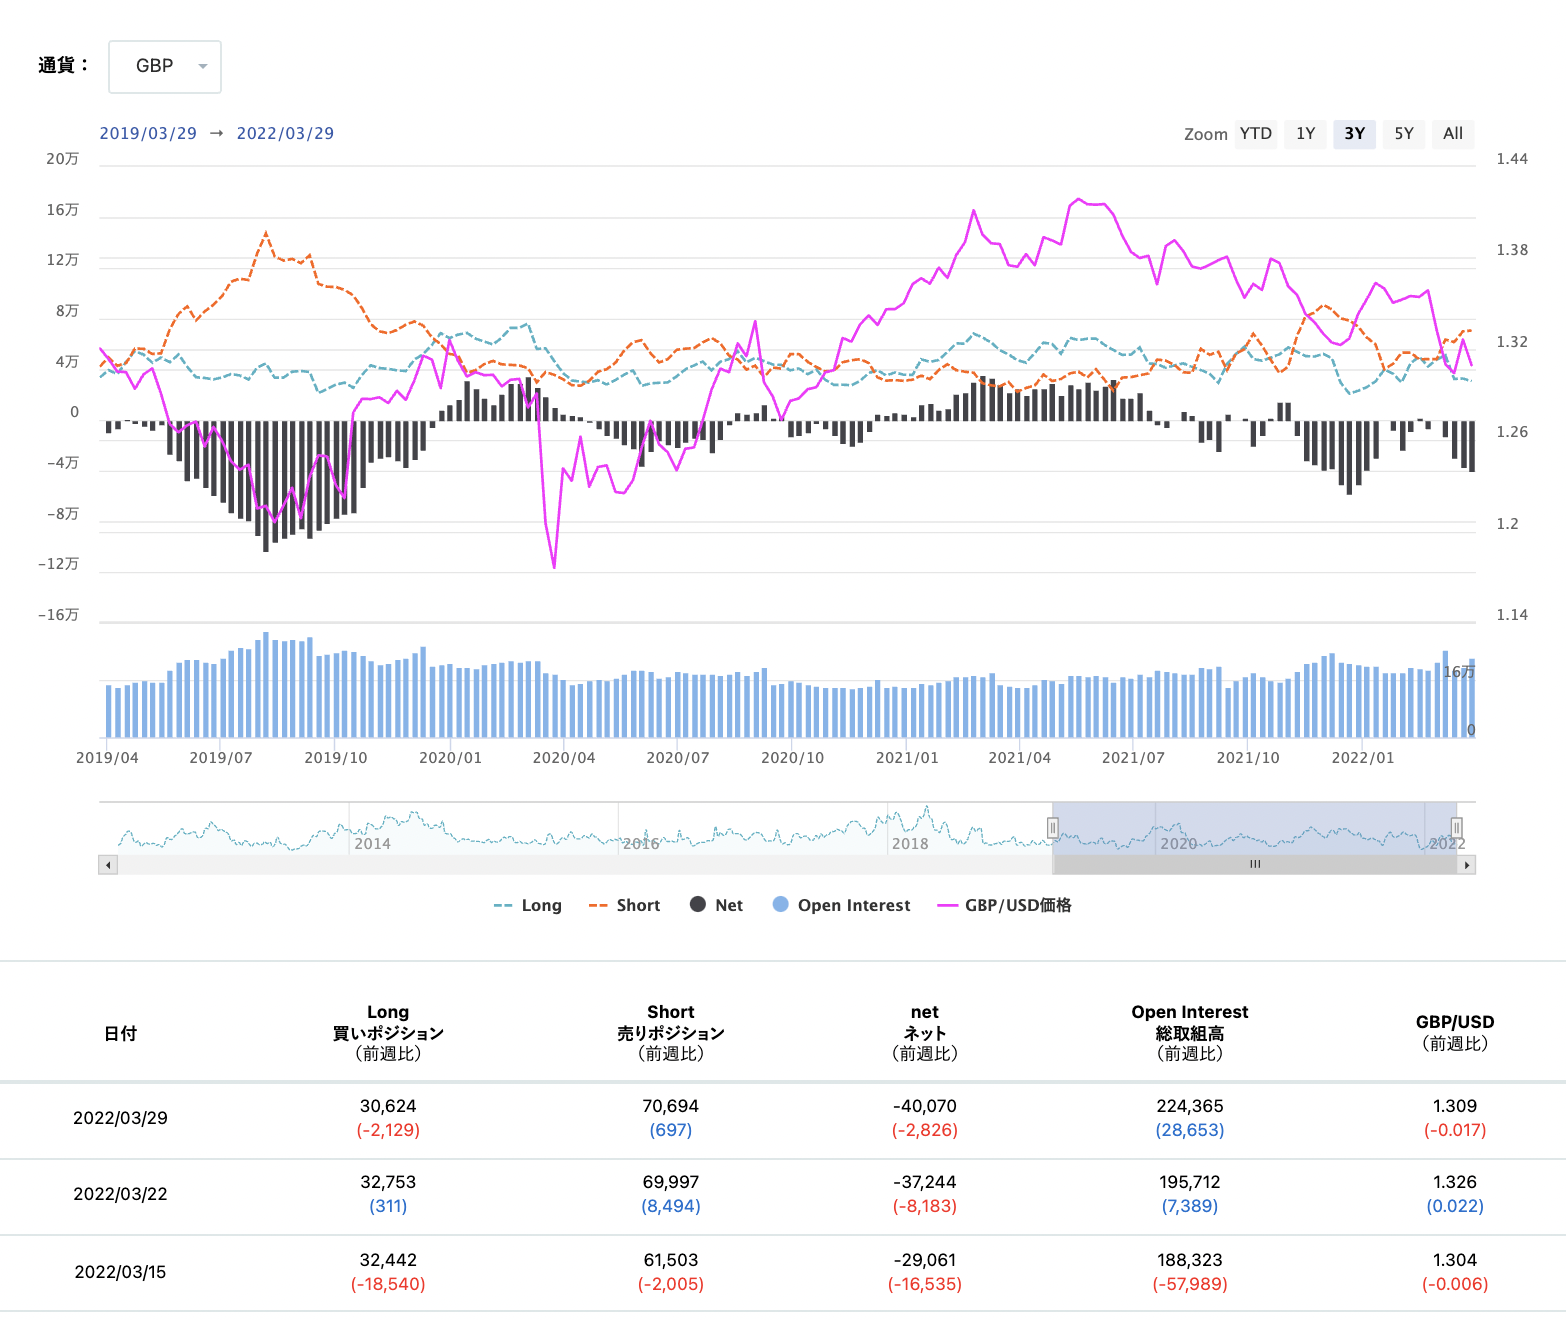
Task: Select the All zoom range
Action: point(1453,134)
